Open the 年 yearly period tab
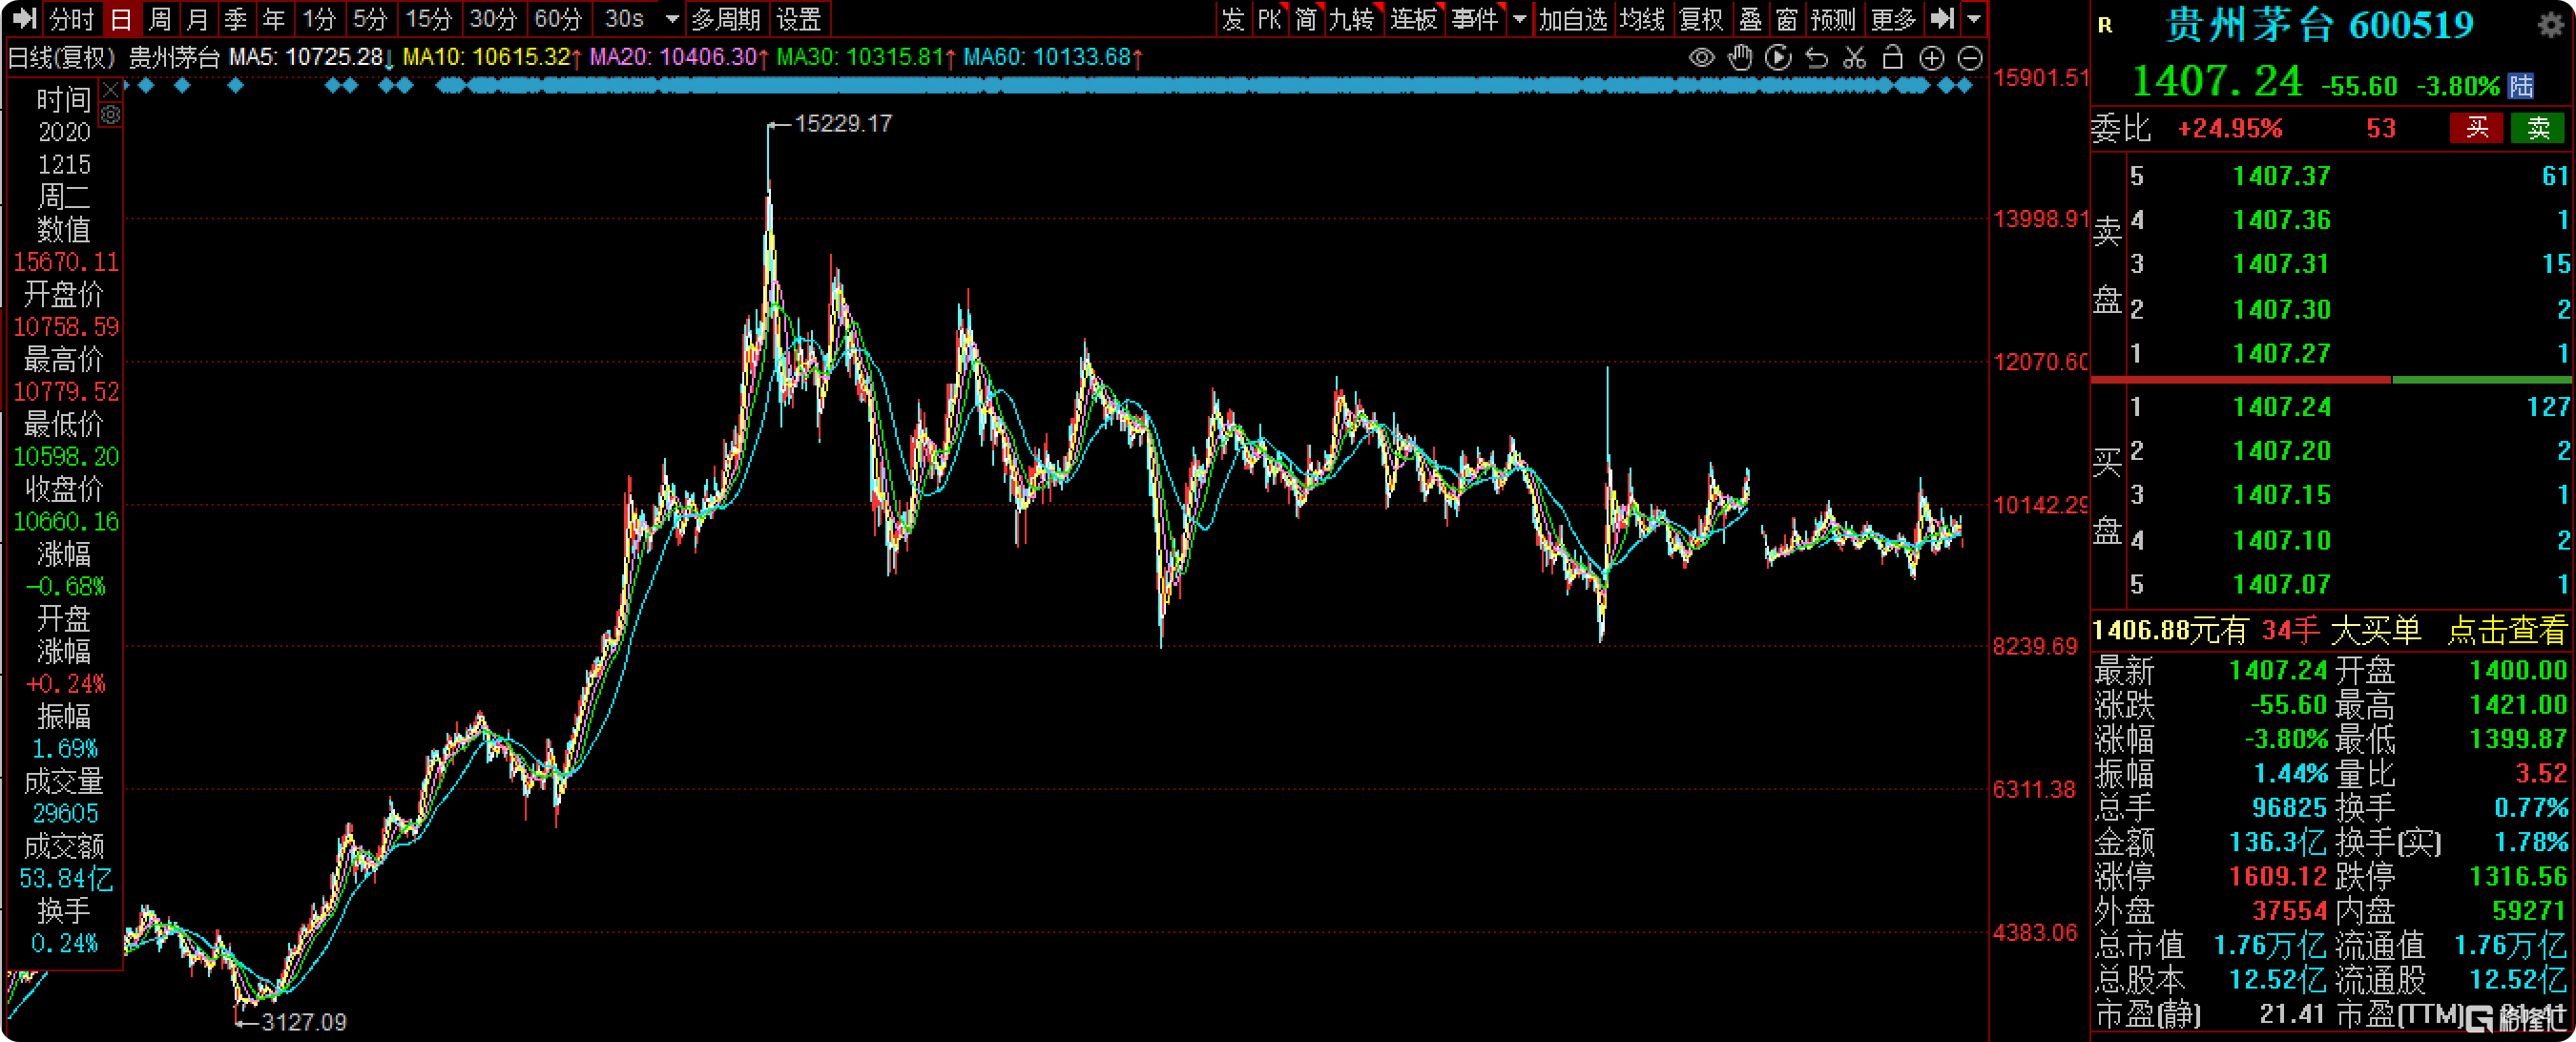Image resolution: width=2576 pixels, height=1042 pixels. click(x=273, y=18)
